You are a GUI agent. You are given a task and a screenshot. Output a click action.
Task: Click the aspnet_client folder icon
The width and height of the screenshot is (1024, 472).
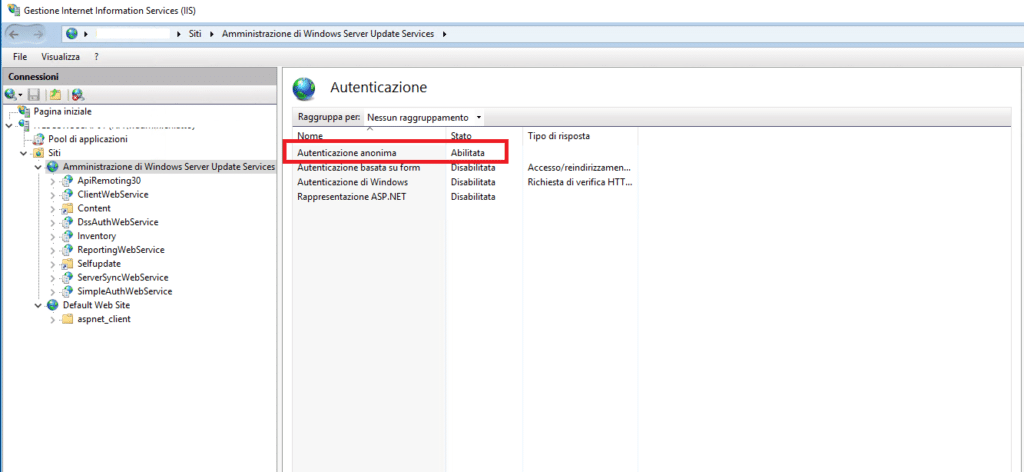tap(67, 319)
